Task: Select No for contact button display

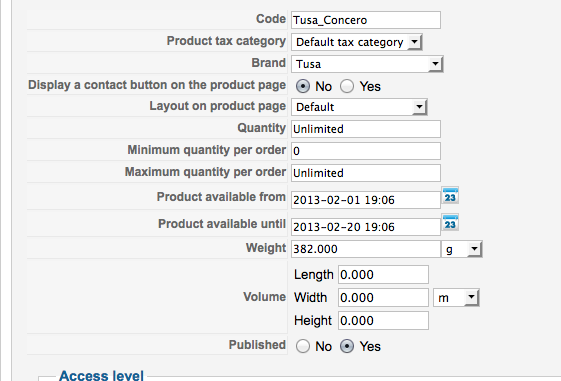Action: coord(303,86)
